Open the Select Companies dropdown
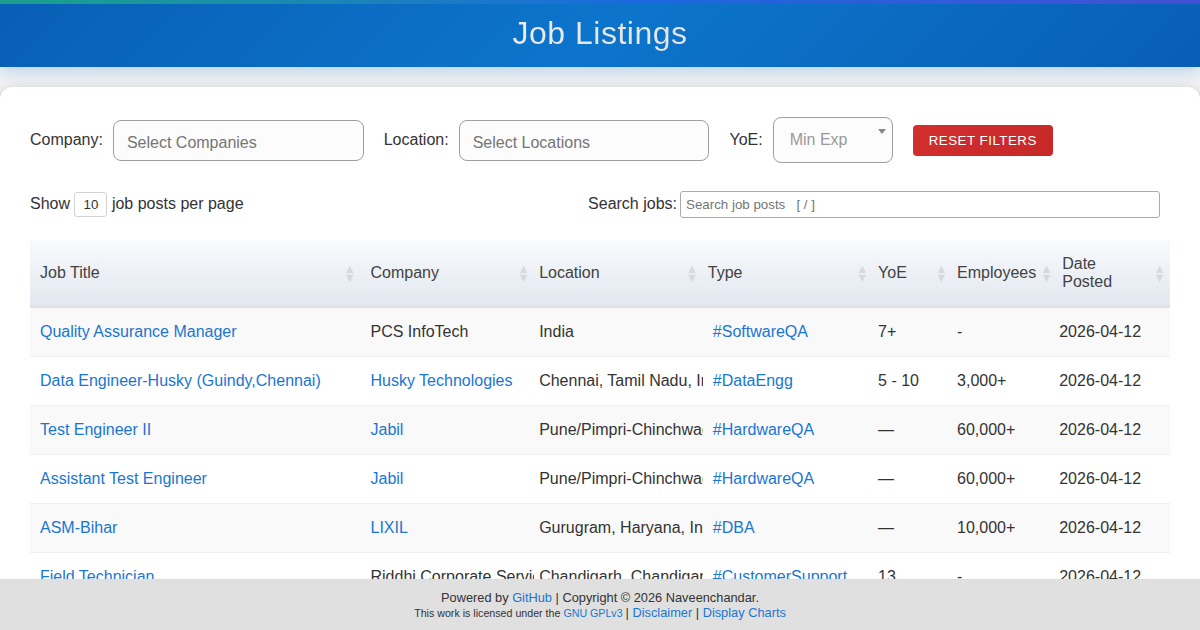 (238, 141)
